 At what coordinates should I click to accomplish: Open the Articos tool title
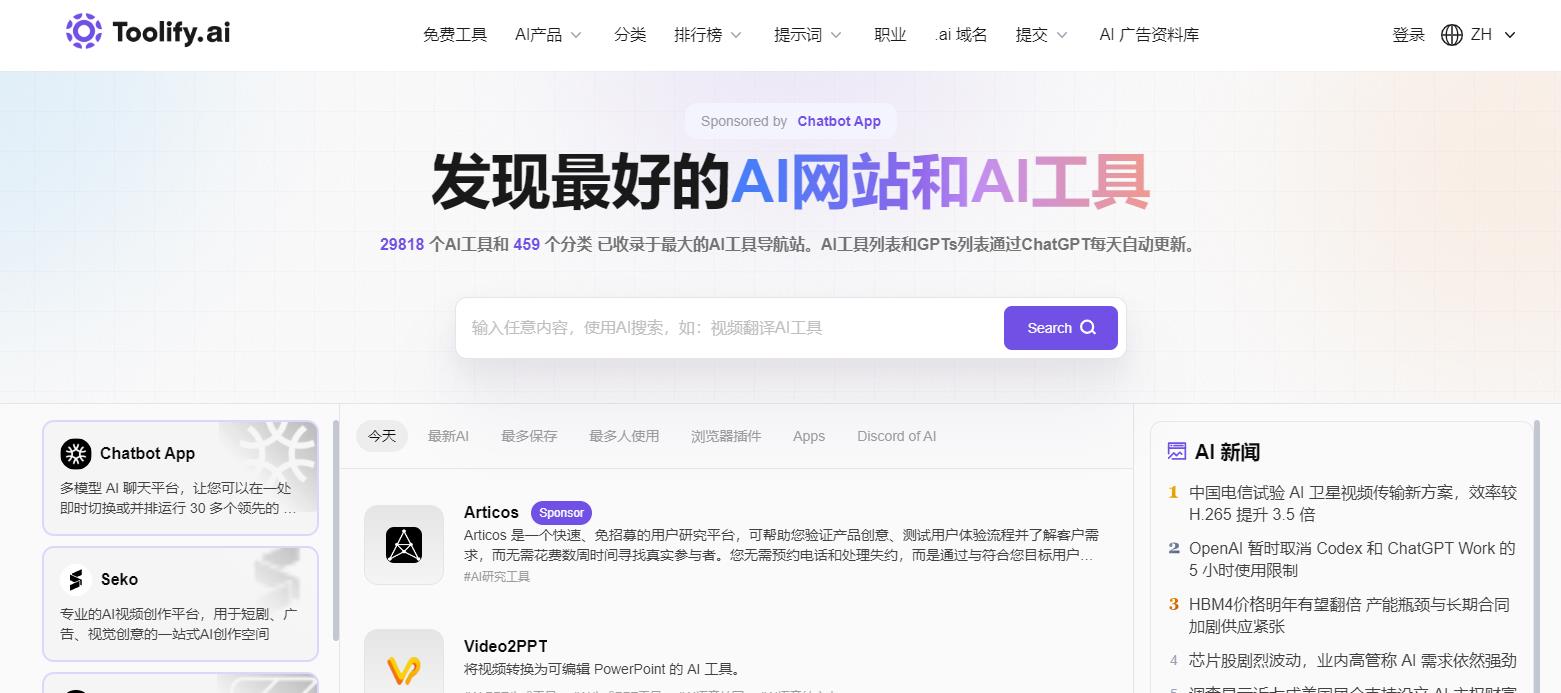[x=491, y=512]
